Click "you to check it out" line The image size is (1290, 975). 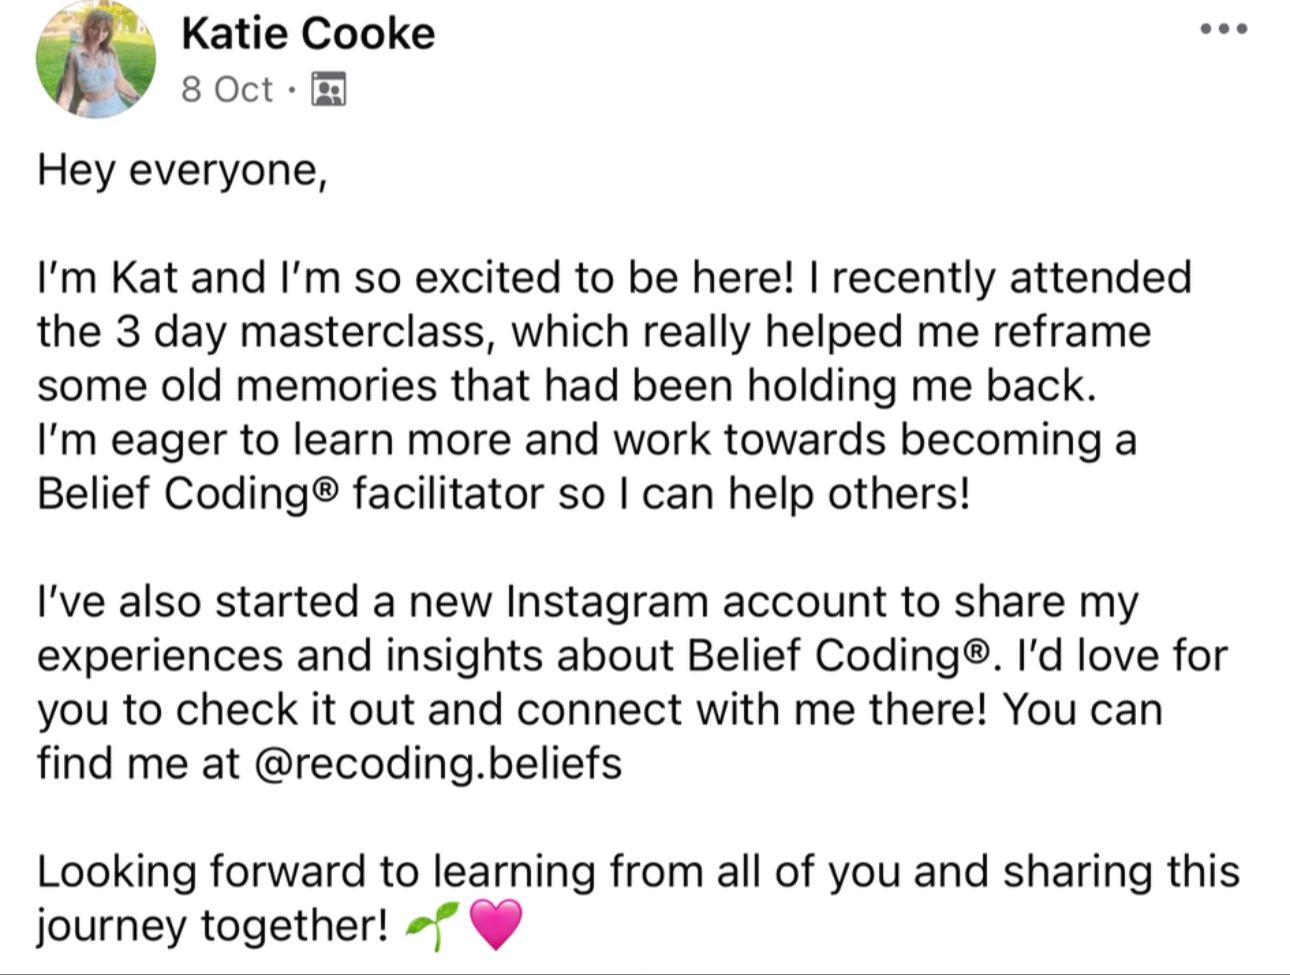point(600,710)
